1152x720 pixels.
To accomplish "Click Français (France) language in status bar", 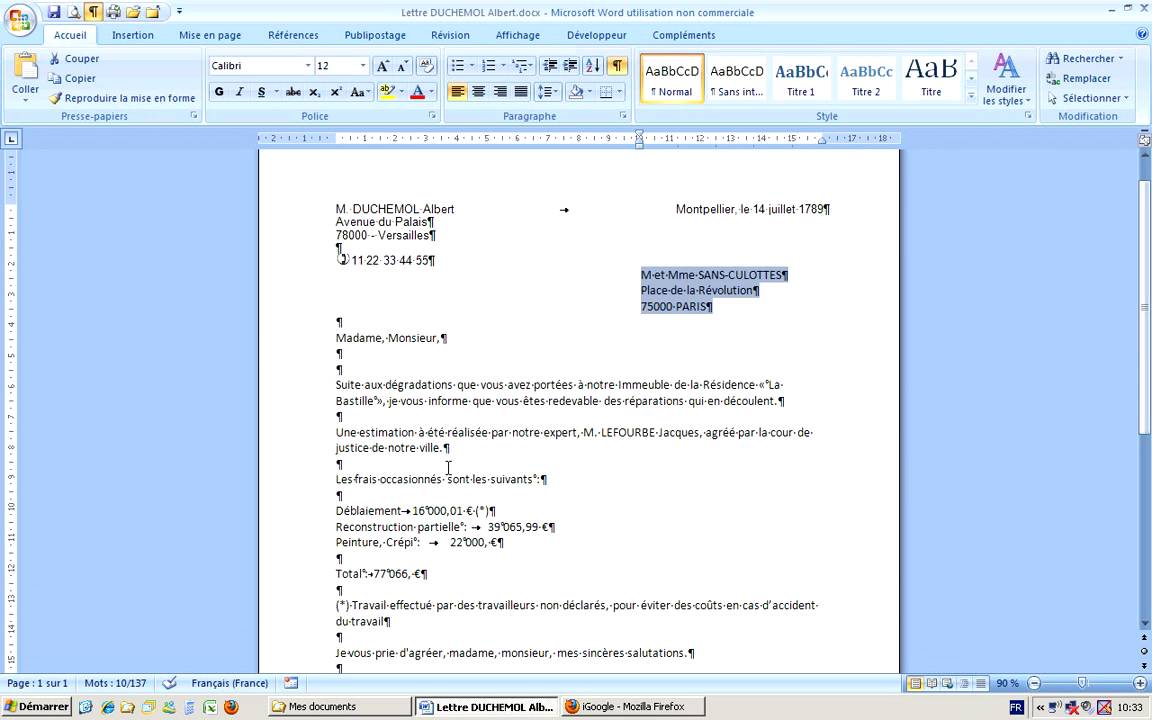I will point(230,683).
